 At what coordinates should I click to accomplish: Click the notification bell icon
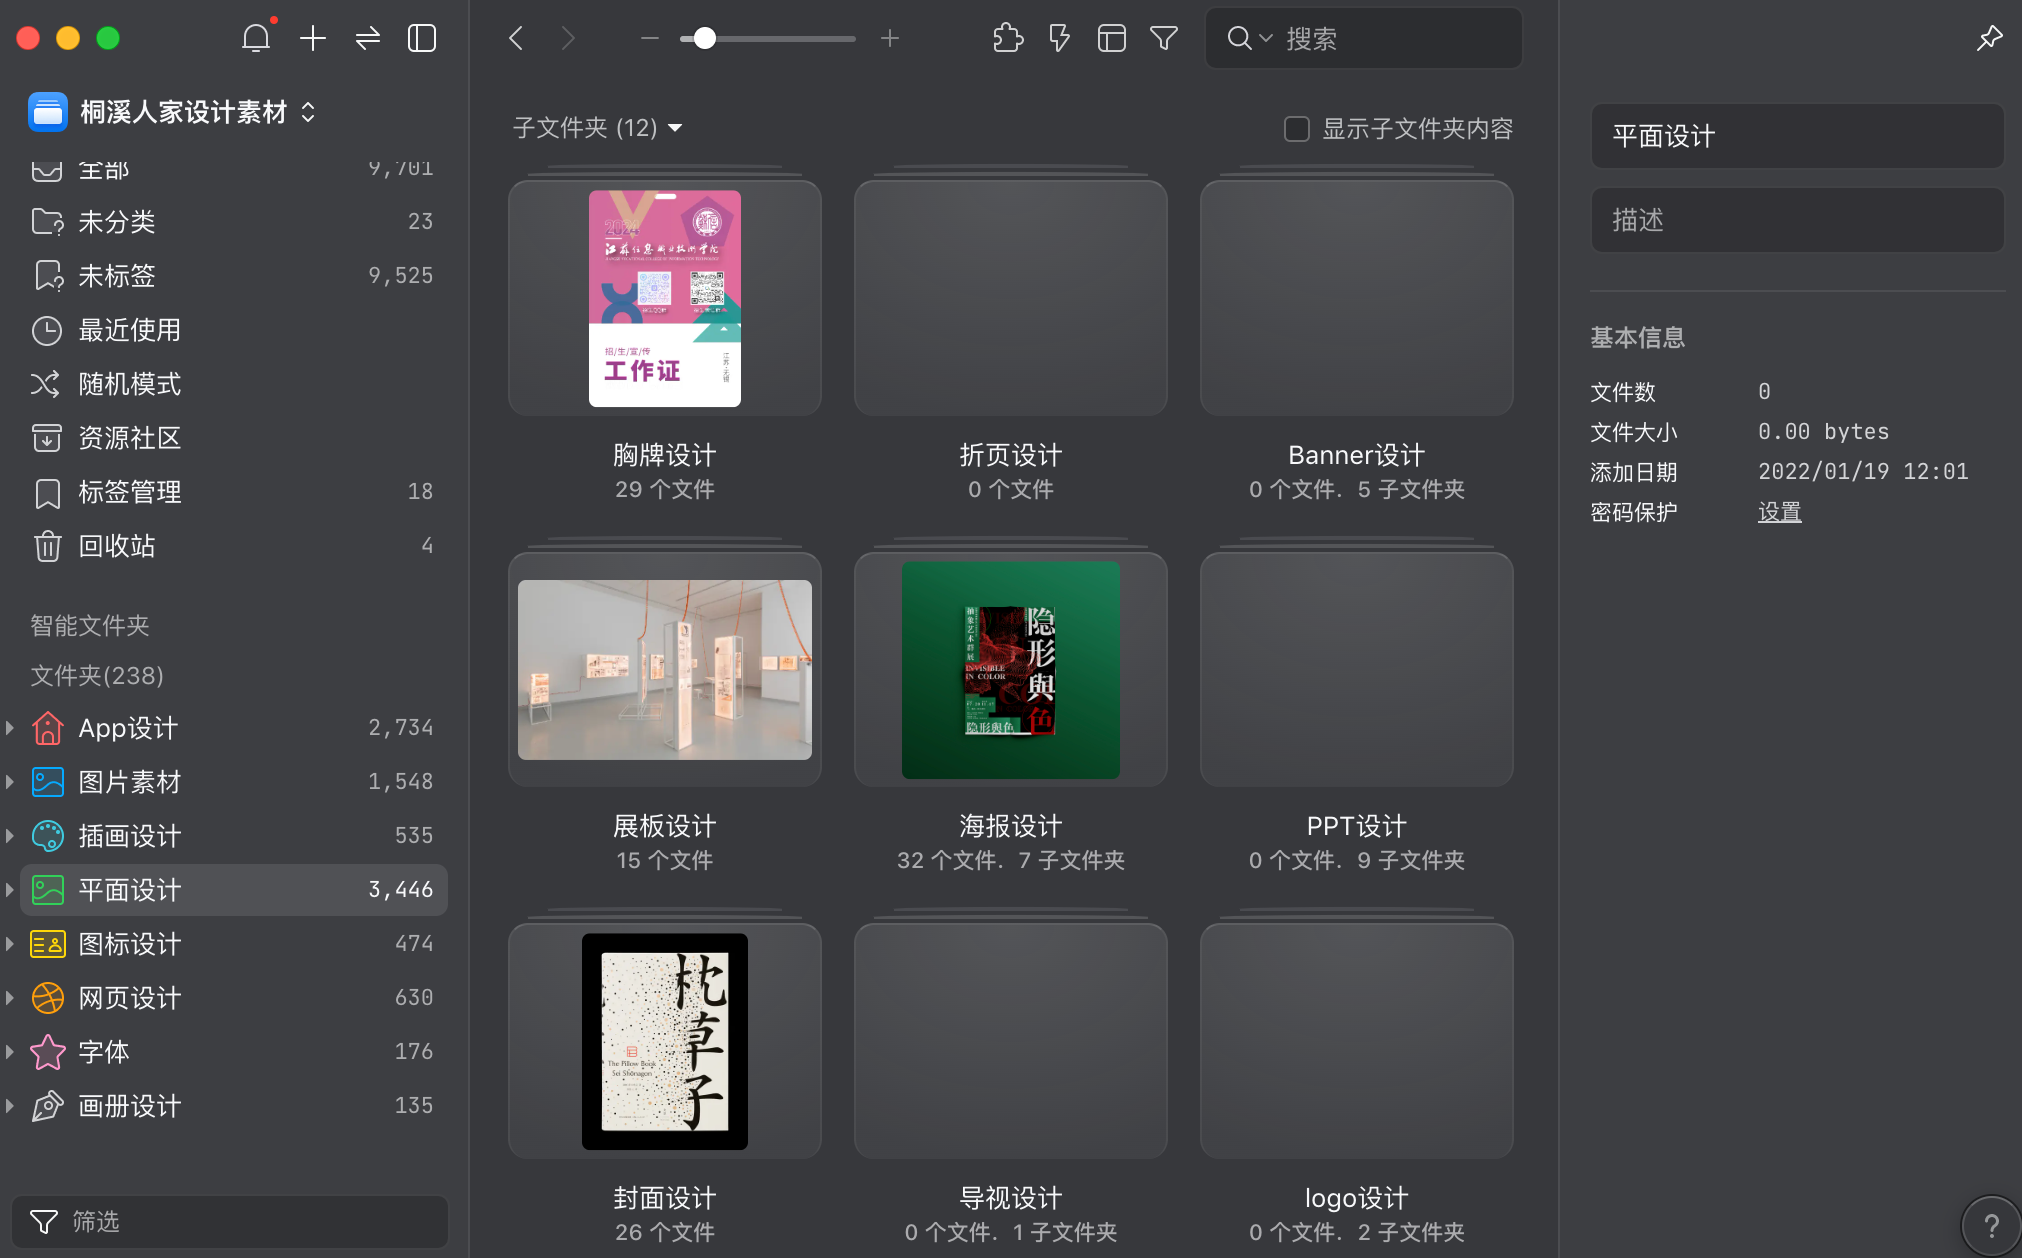click(x=256, y=38)
